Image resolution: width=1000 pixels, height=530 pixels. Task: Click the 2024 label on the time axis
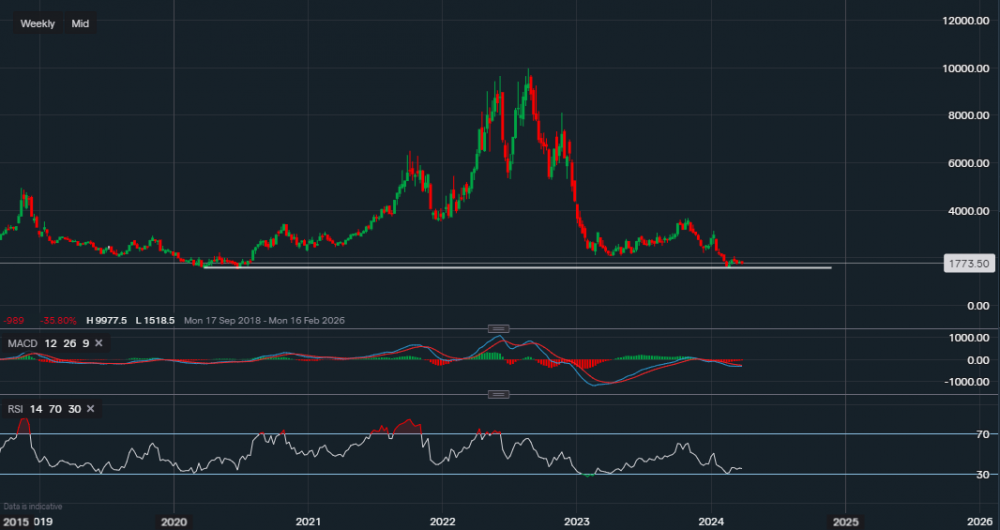pos(711,521)
